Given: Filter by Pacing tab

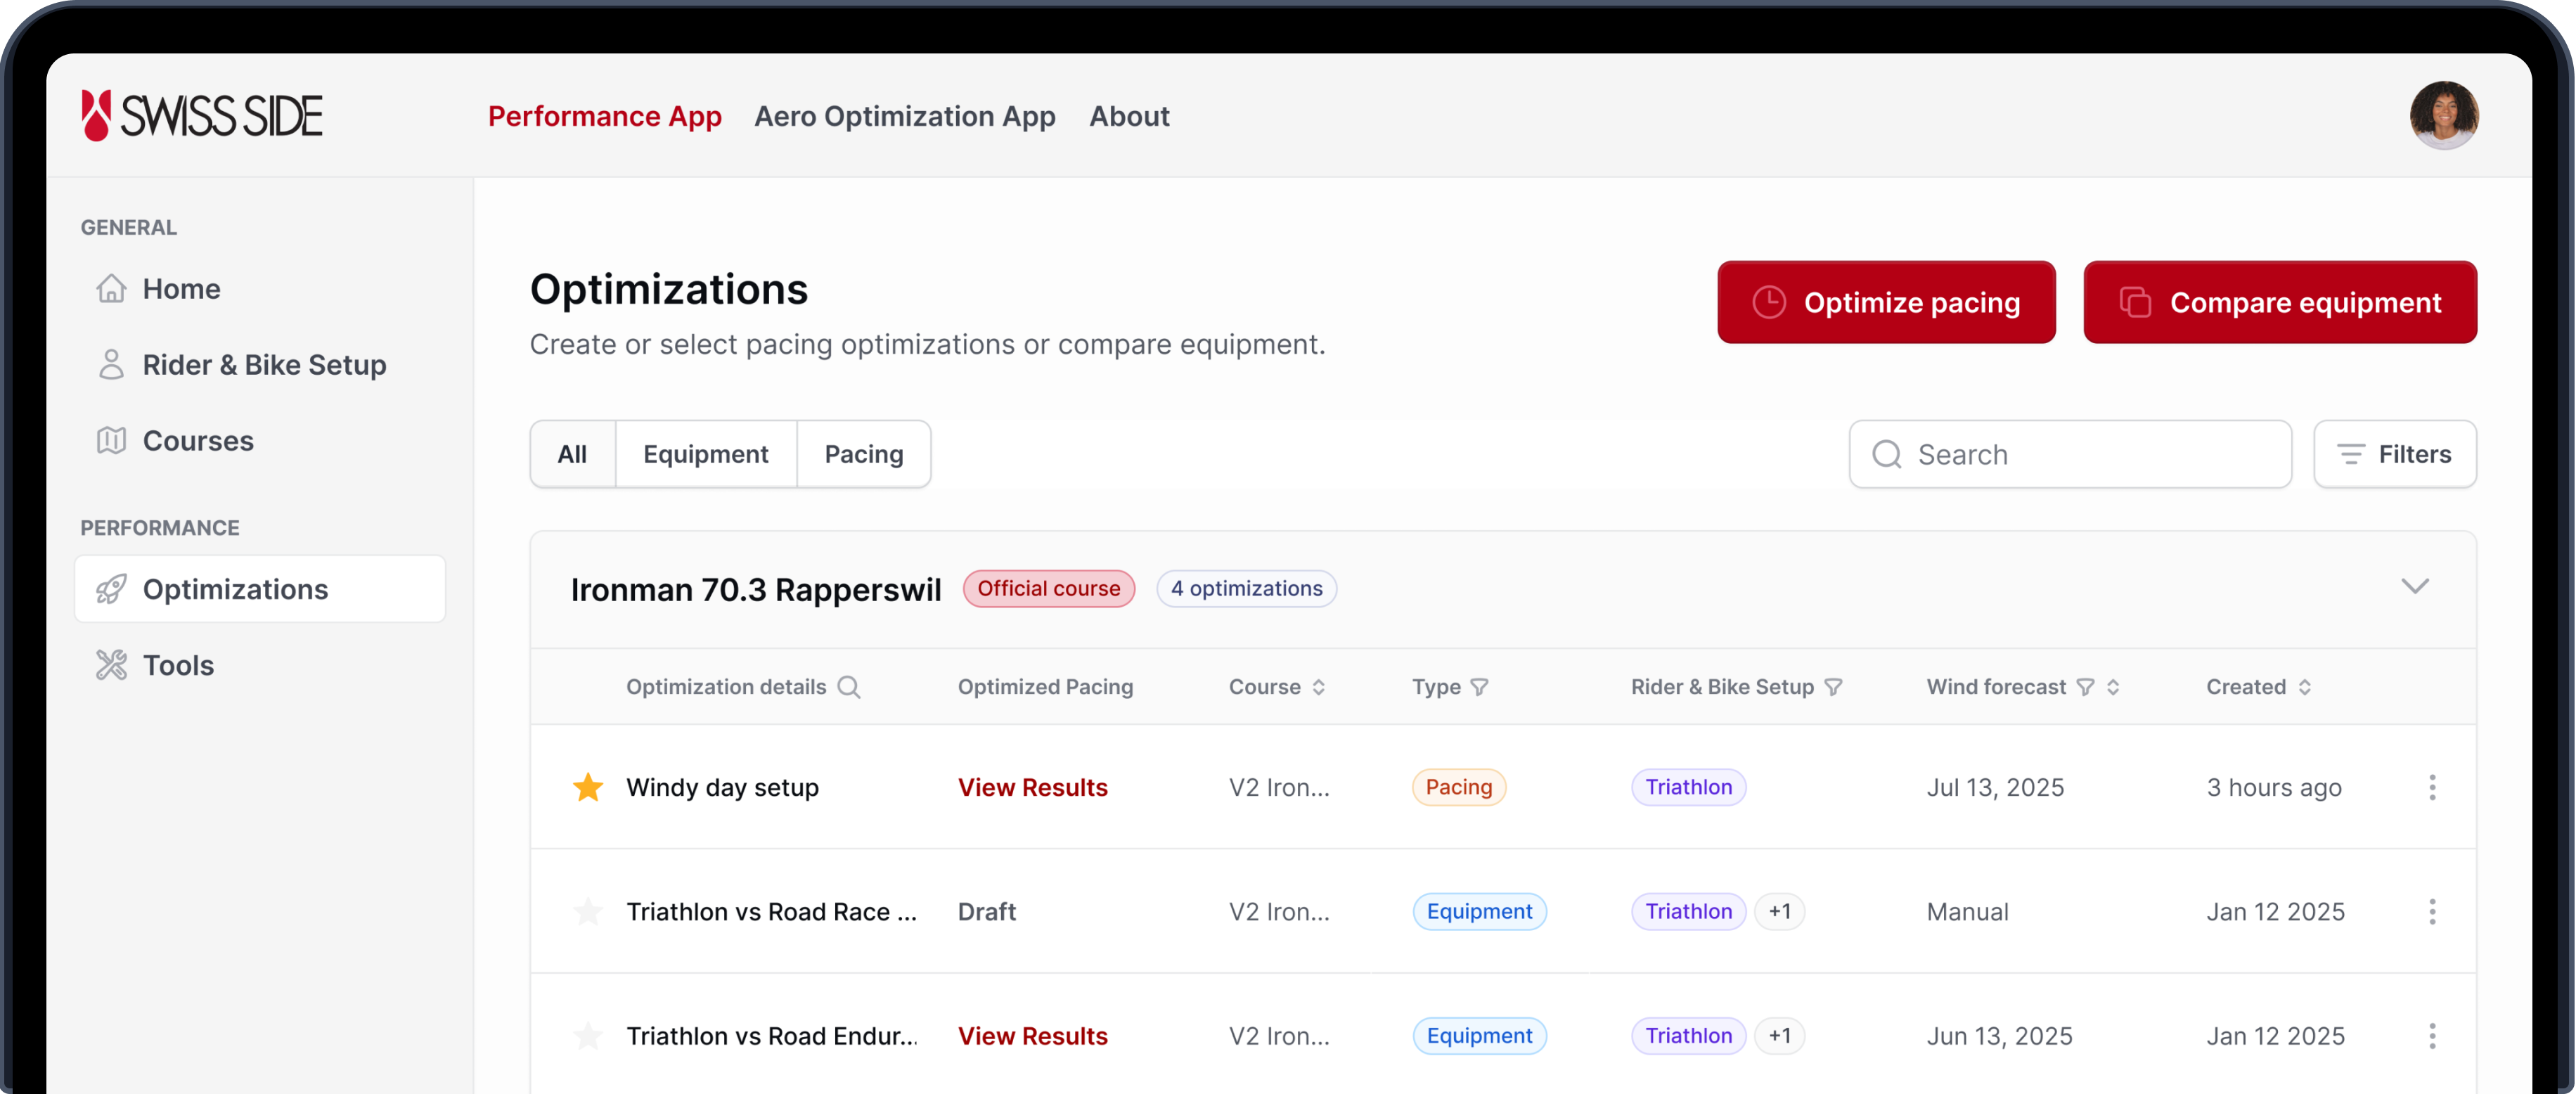Looking at the screenshot, I should (864, 454).
